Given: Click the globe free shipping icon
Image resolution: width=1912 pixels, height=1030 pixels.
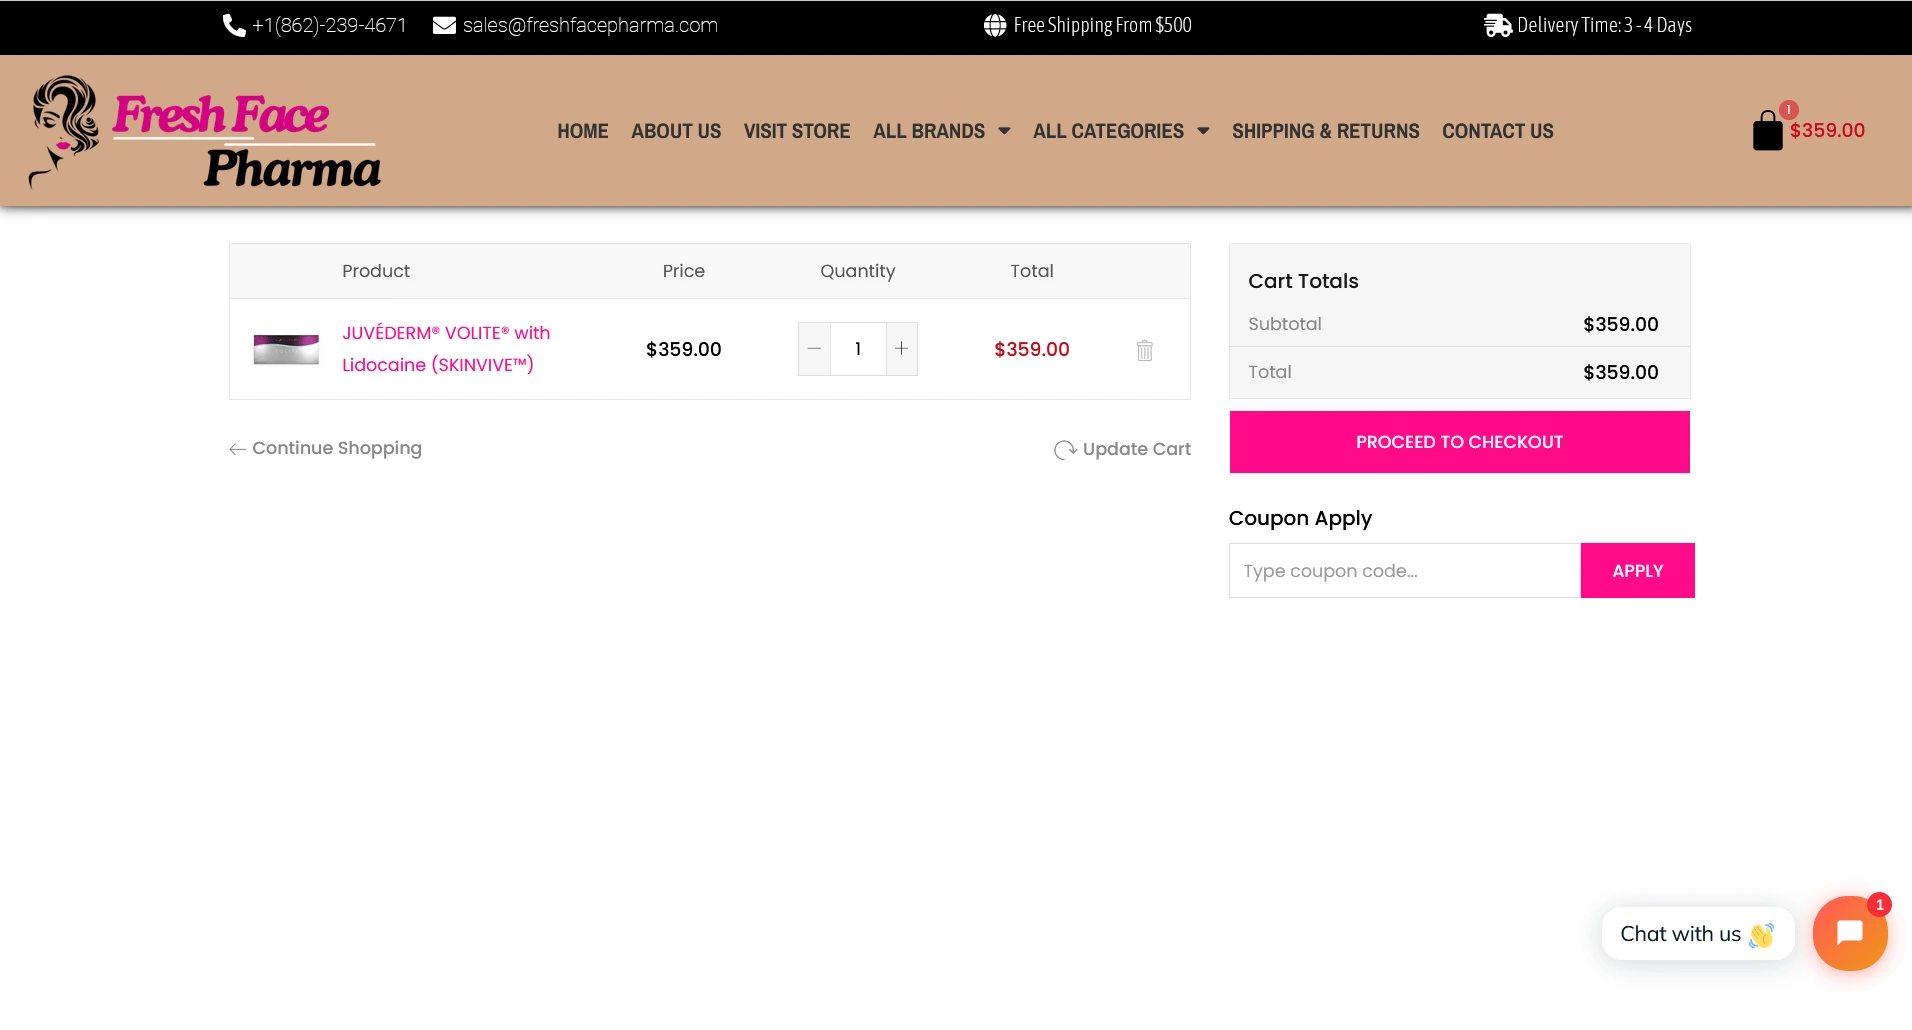Looking at the screenshot, I should (995, 26).
